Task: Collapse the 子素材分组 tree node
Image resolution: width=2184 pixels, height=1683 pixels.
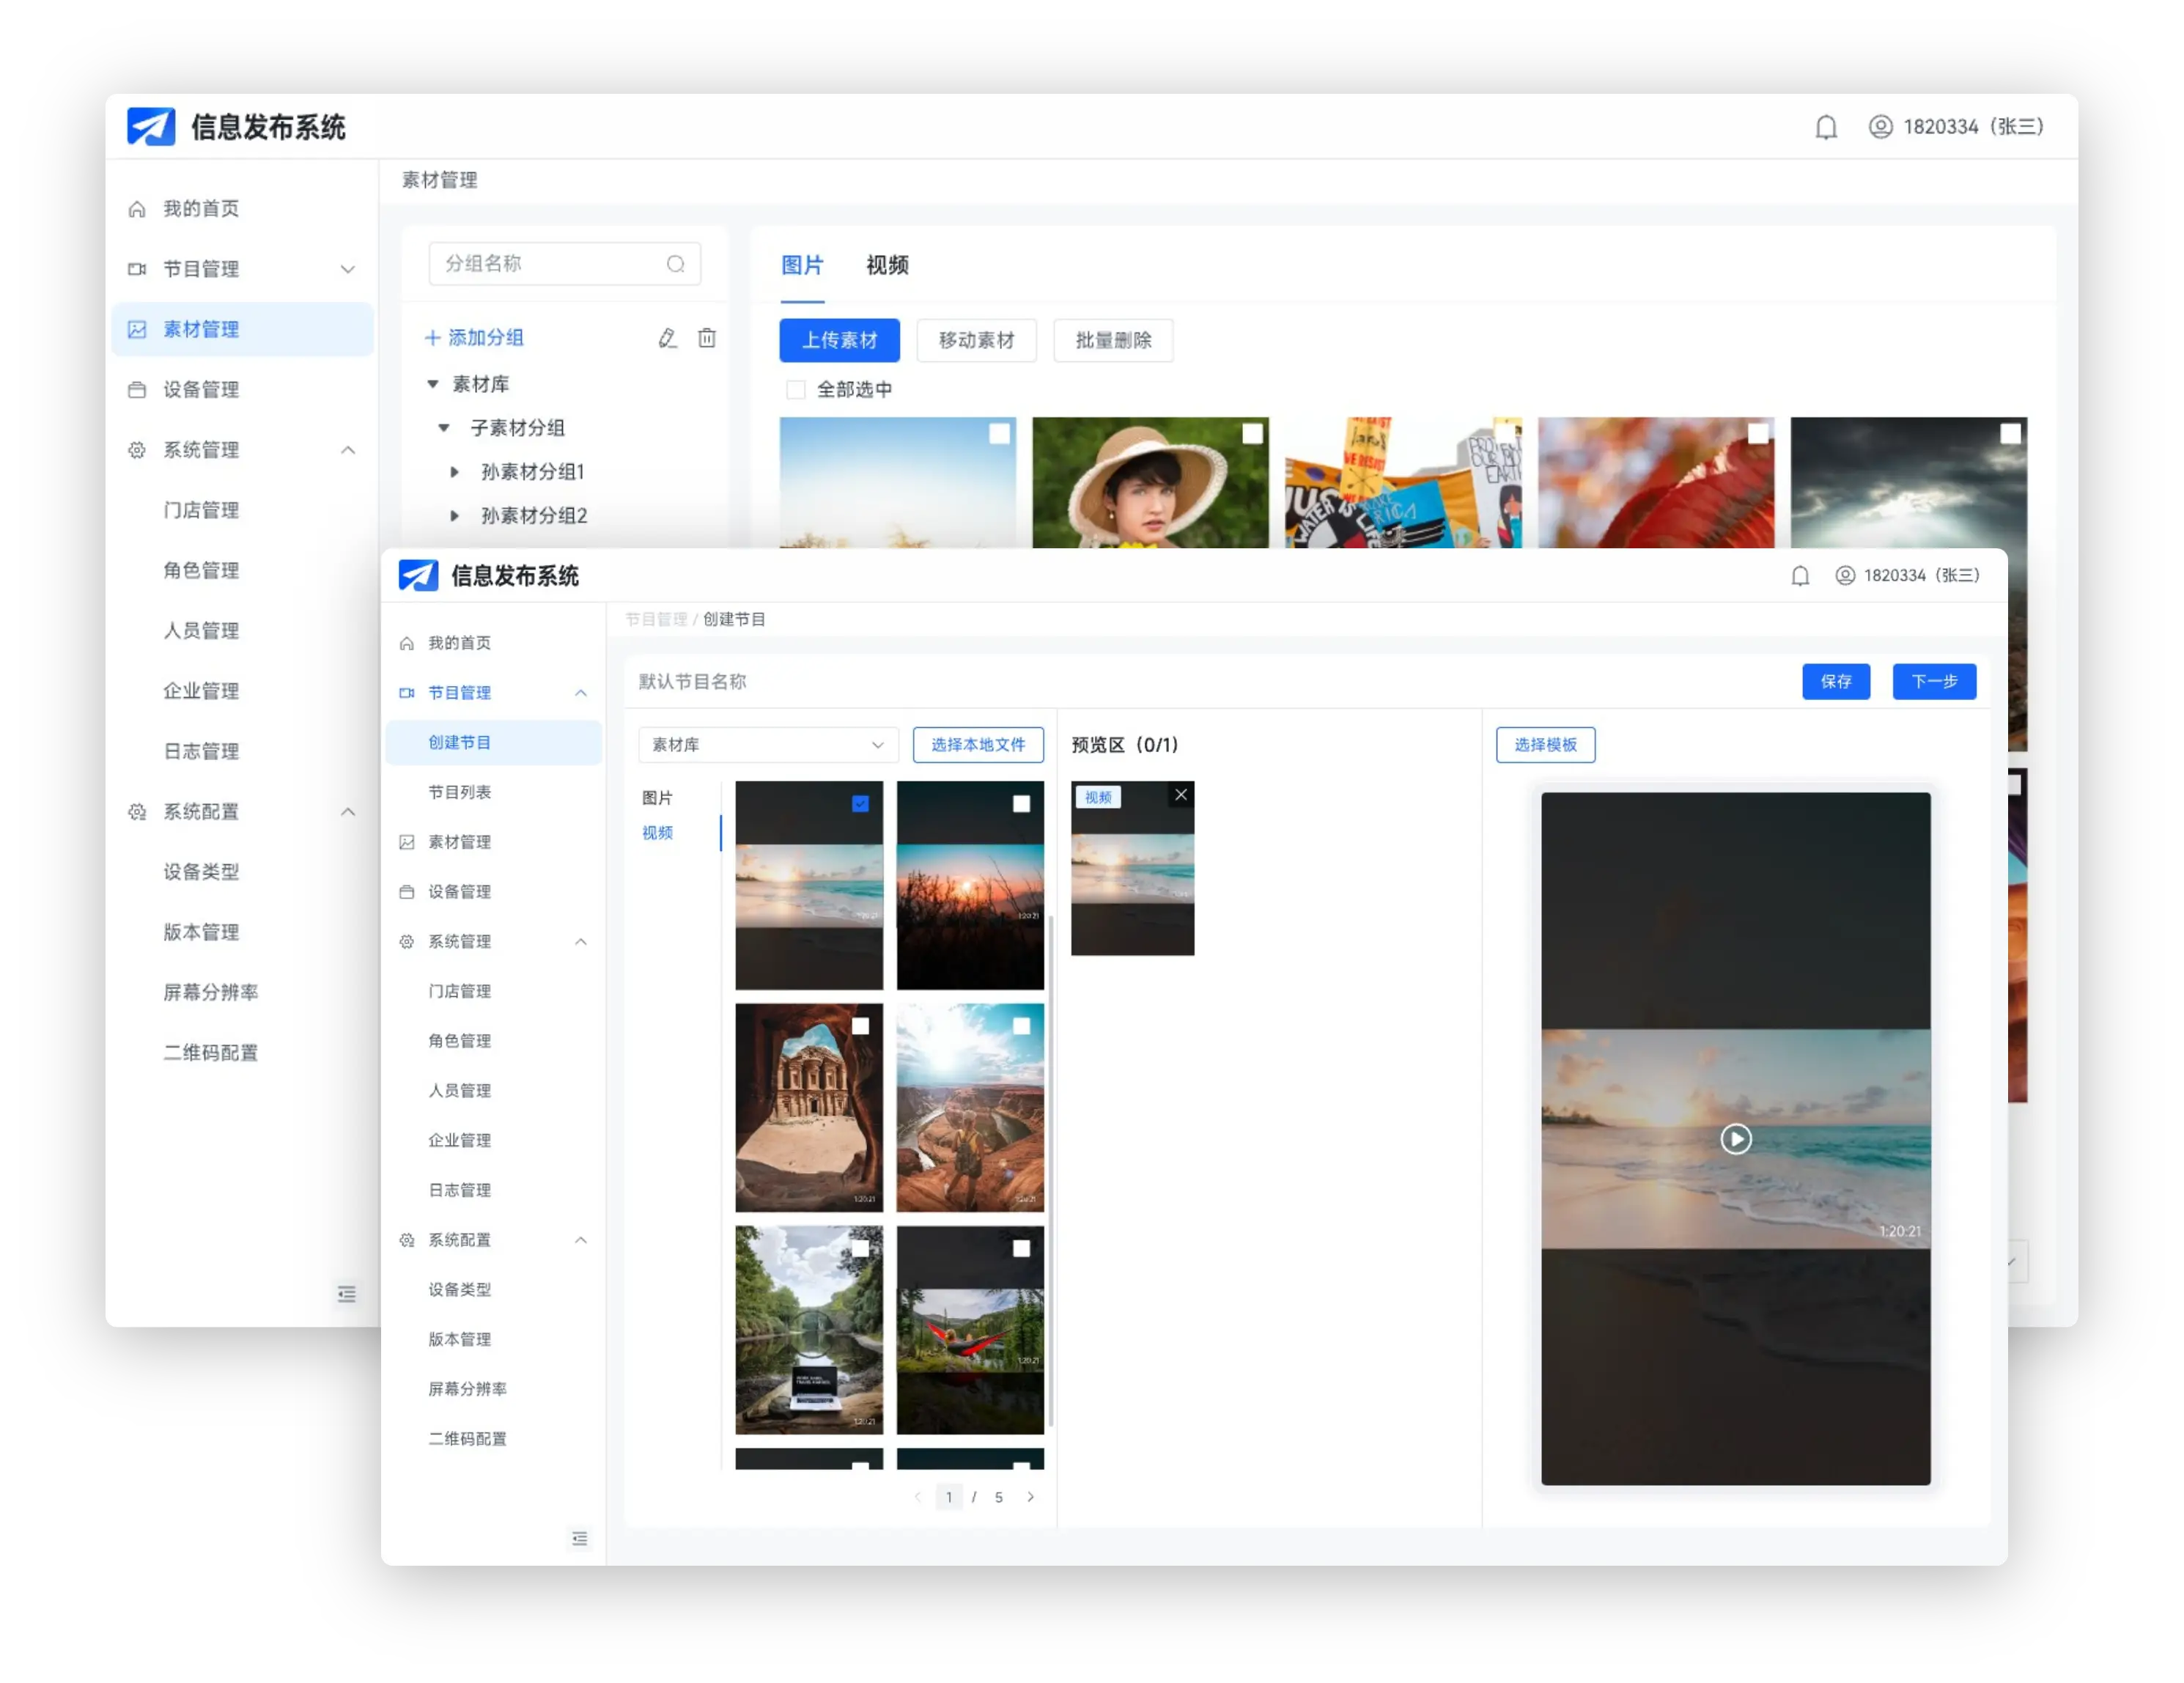Action: (x=444, y=428)
